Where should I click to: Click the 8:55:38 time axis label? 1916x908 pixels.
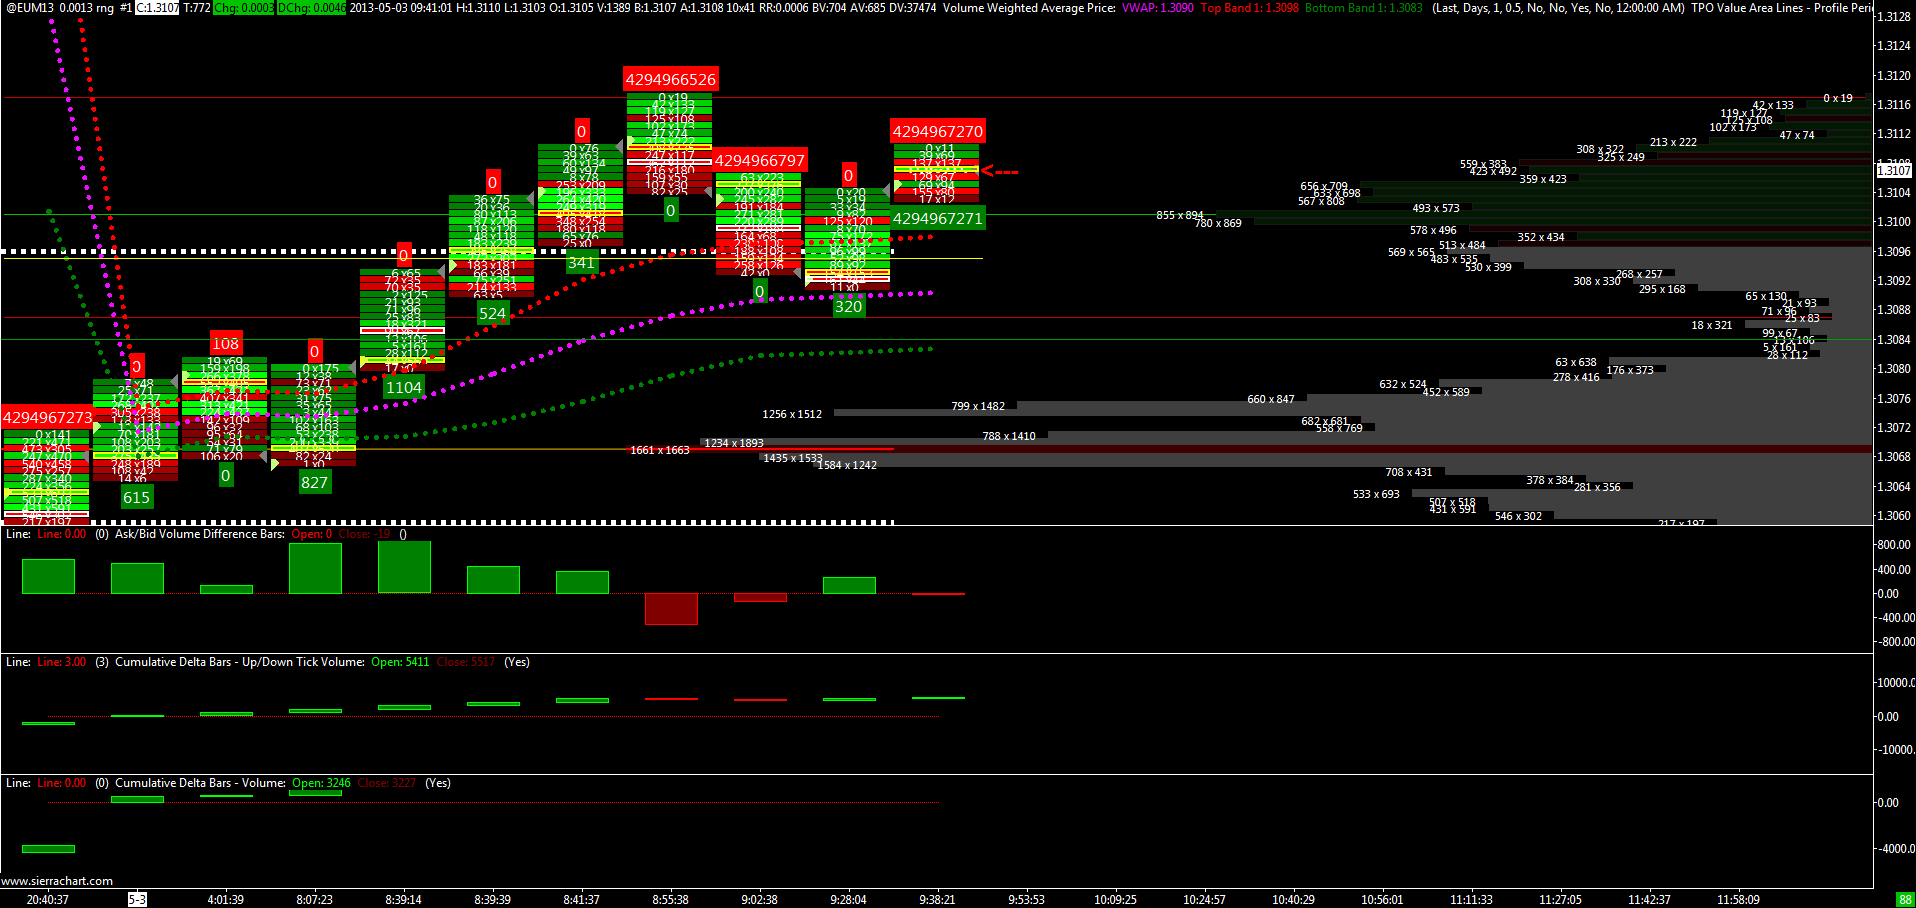point(670,900)
